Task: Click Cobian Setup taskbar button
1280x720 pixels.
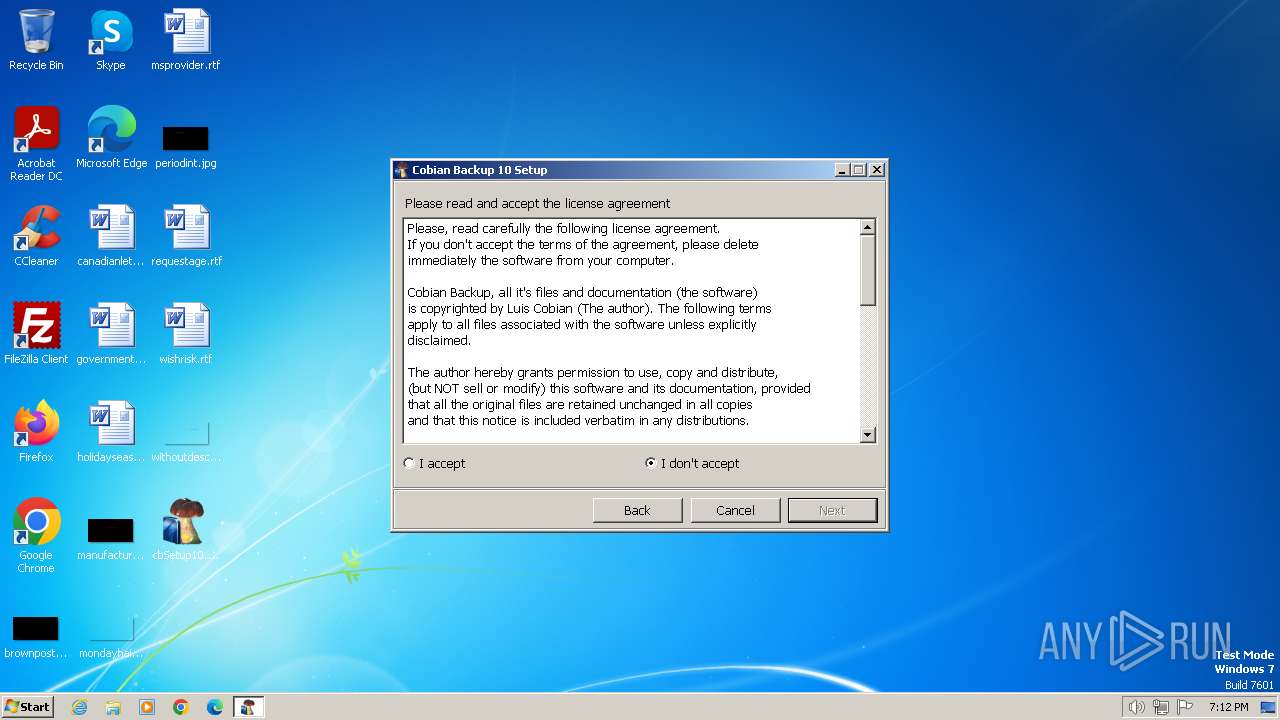Action: coord(248,707)
